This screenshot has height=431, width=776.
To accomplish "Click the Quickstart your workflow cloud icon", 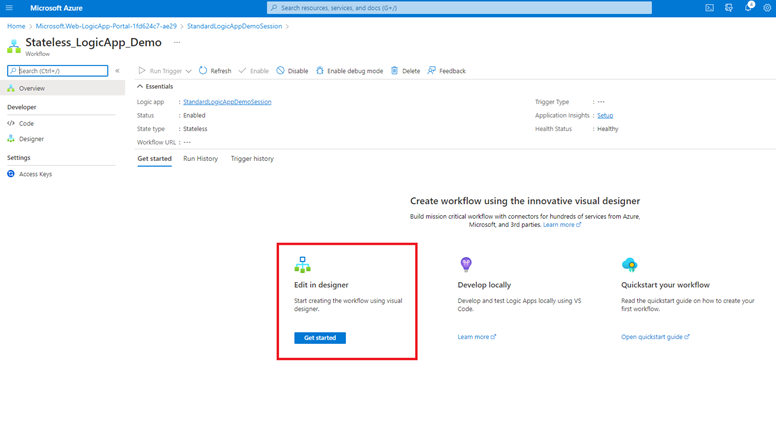I will 630,265.
